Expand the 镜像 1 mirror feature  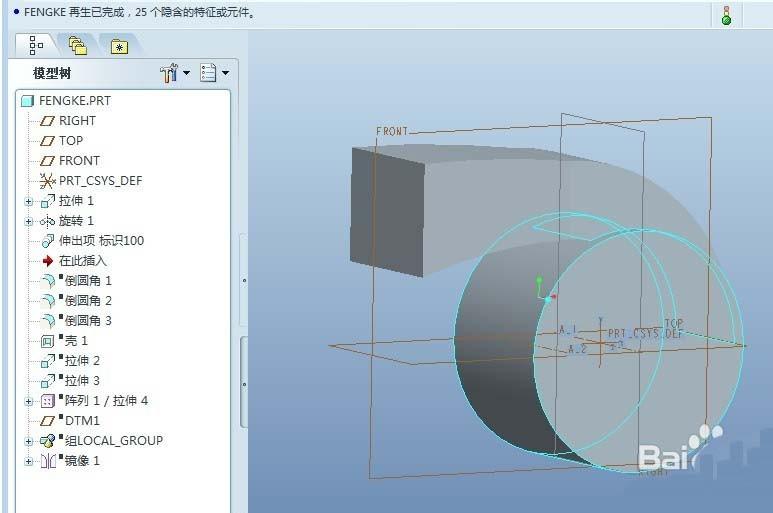pos(29,462)
